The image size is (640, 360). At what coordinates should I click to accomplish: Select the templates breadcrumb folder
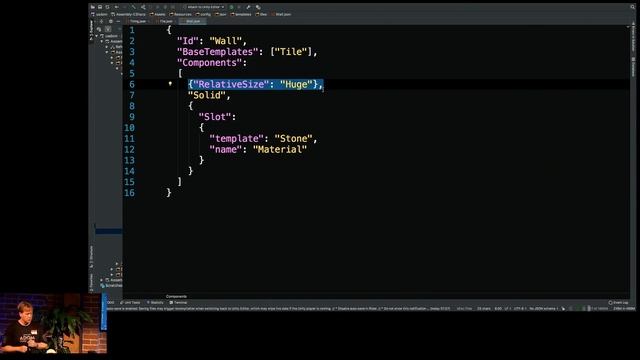[241, 14]
